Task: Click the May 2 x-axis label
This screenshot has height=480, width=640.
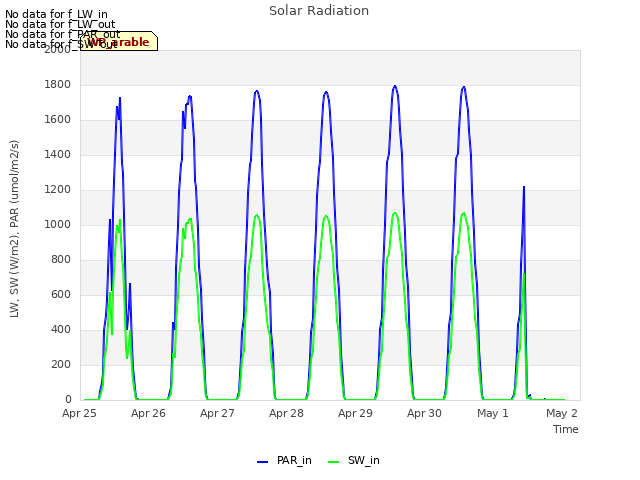Action: pos(562,413)
